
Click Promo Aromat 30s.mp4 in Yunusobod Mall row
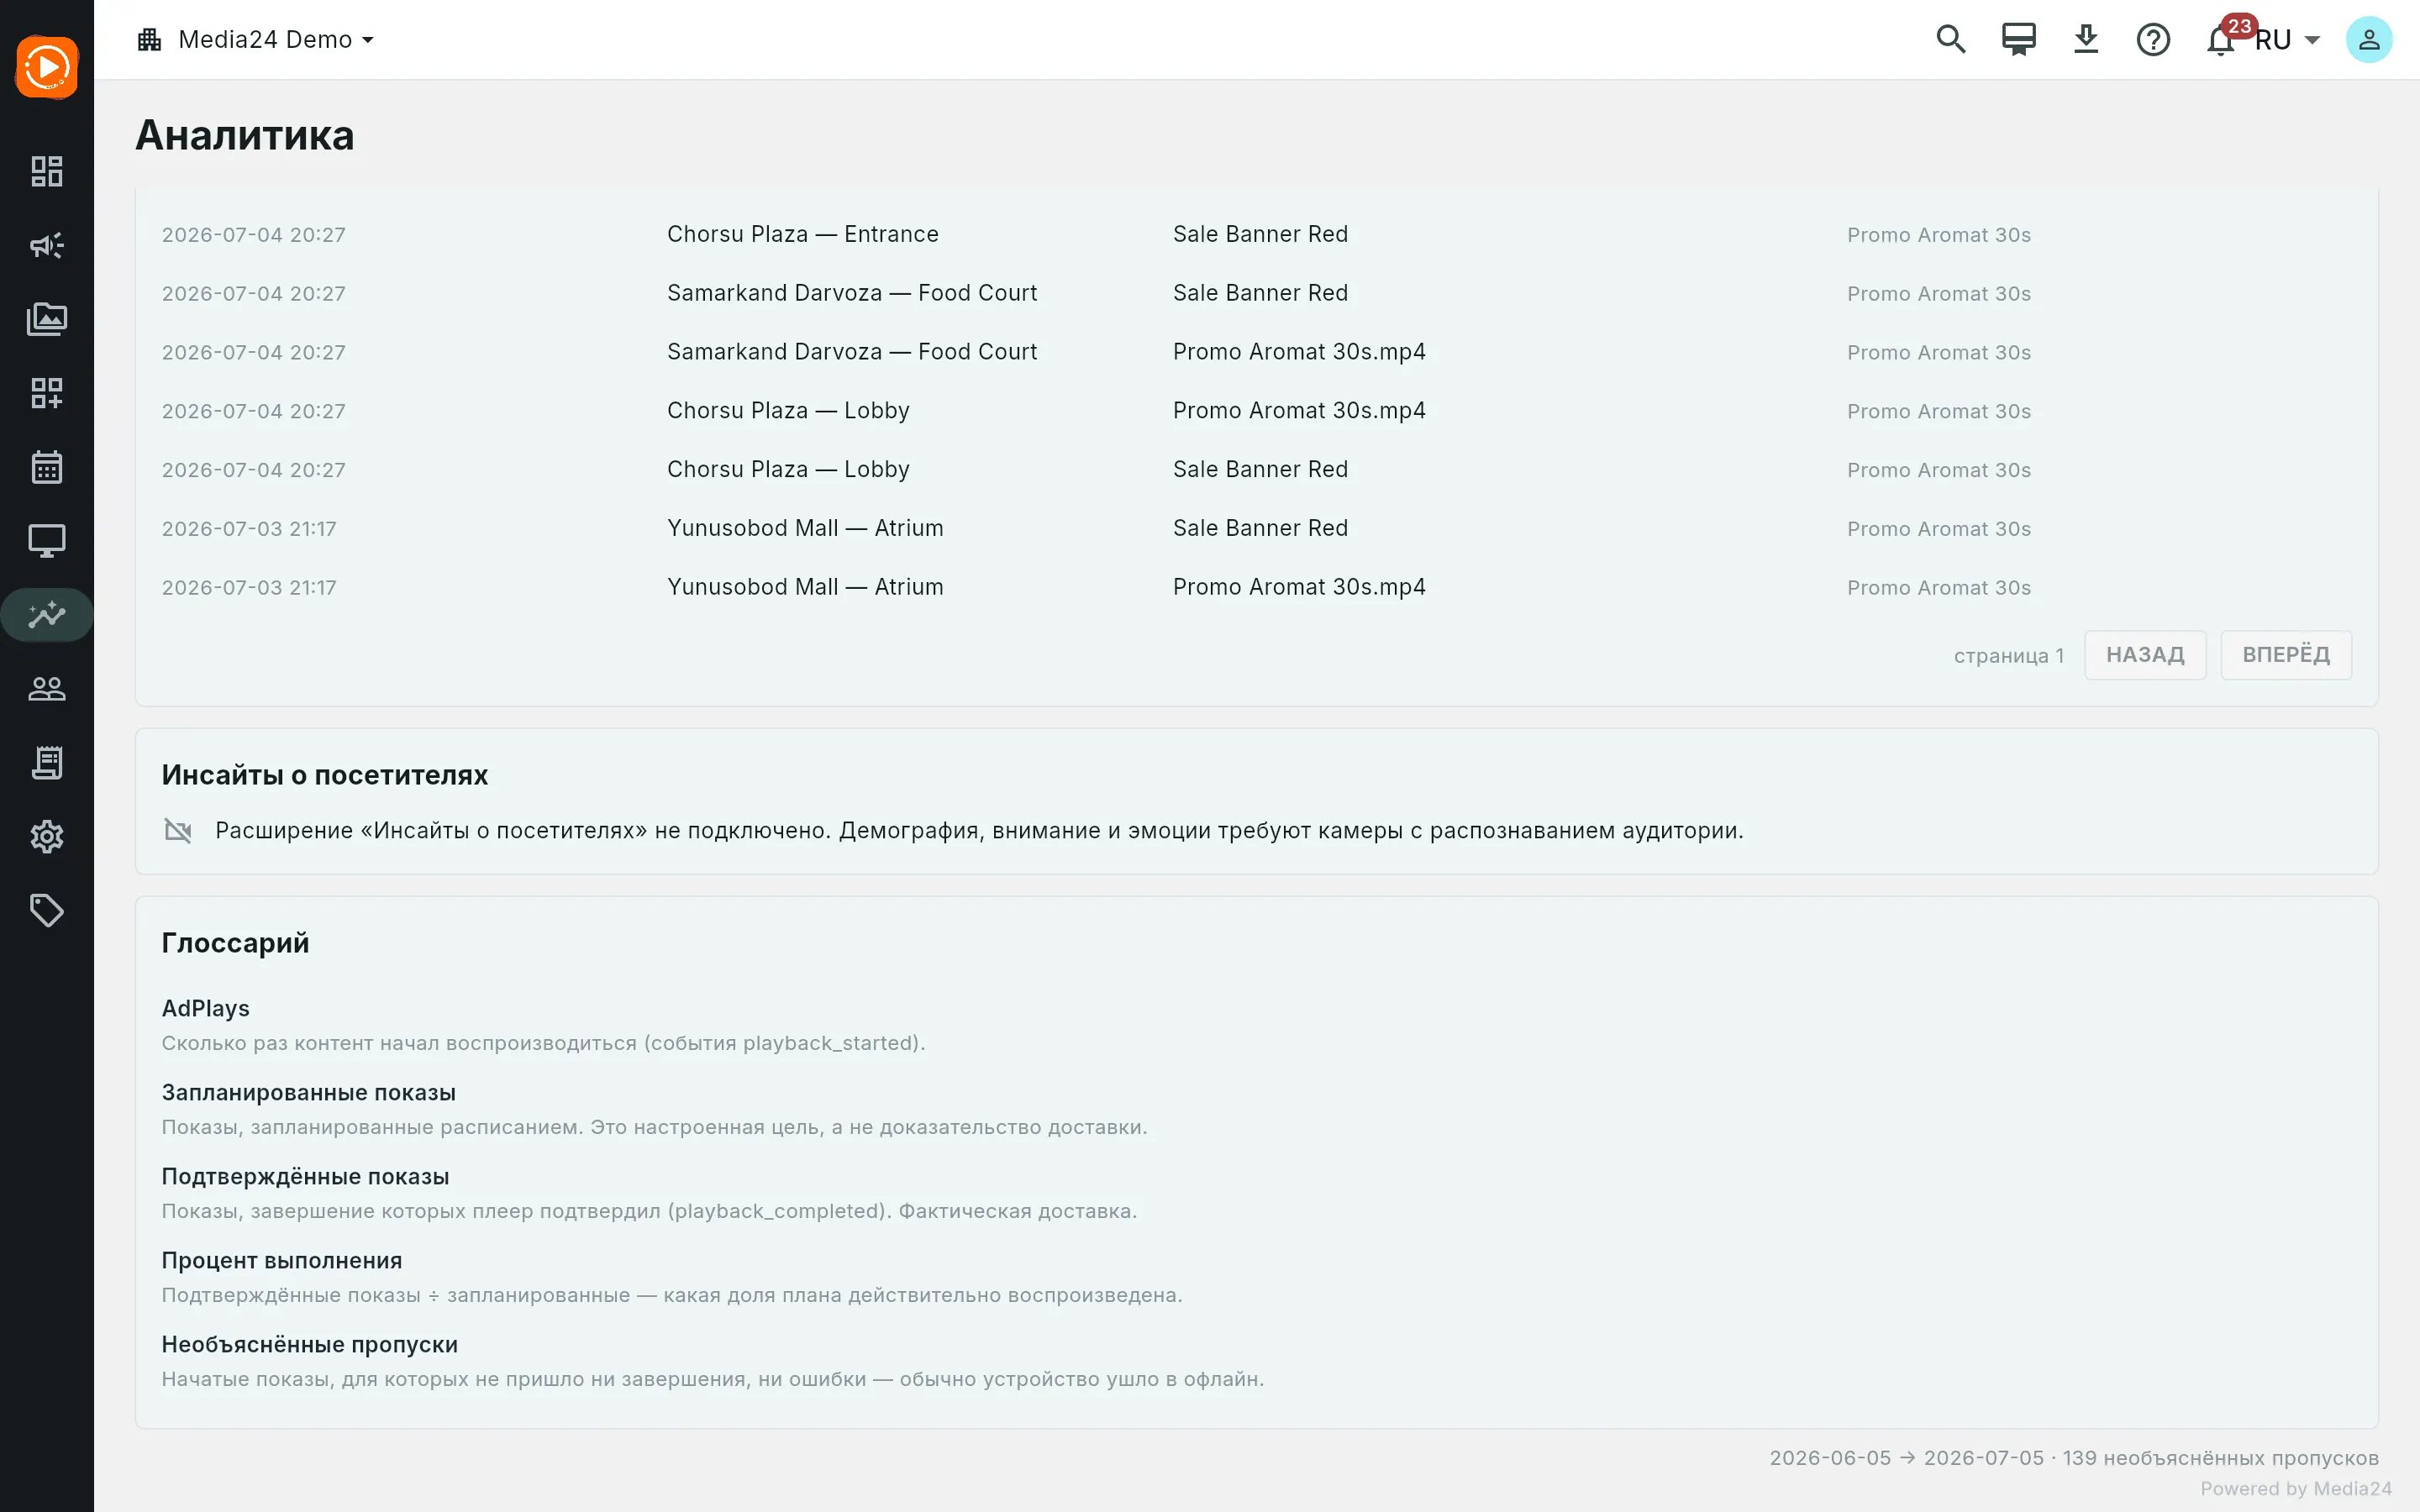(1299, 587)
